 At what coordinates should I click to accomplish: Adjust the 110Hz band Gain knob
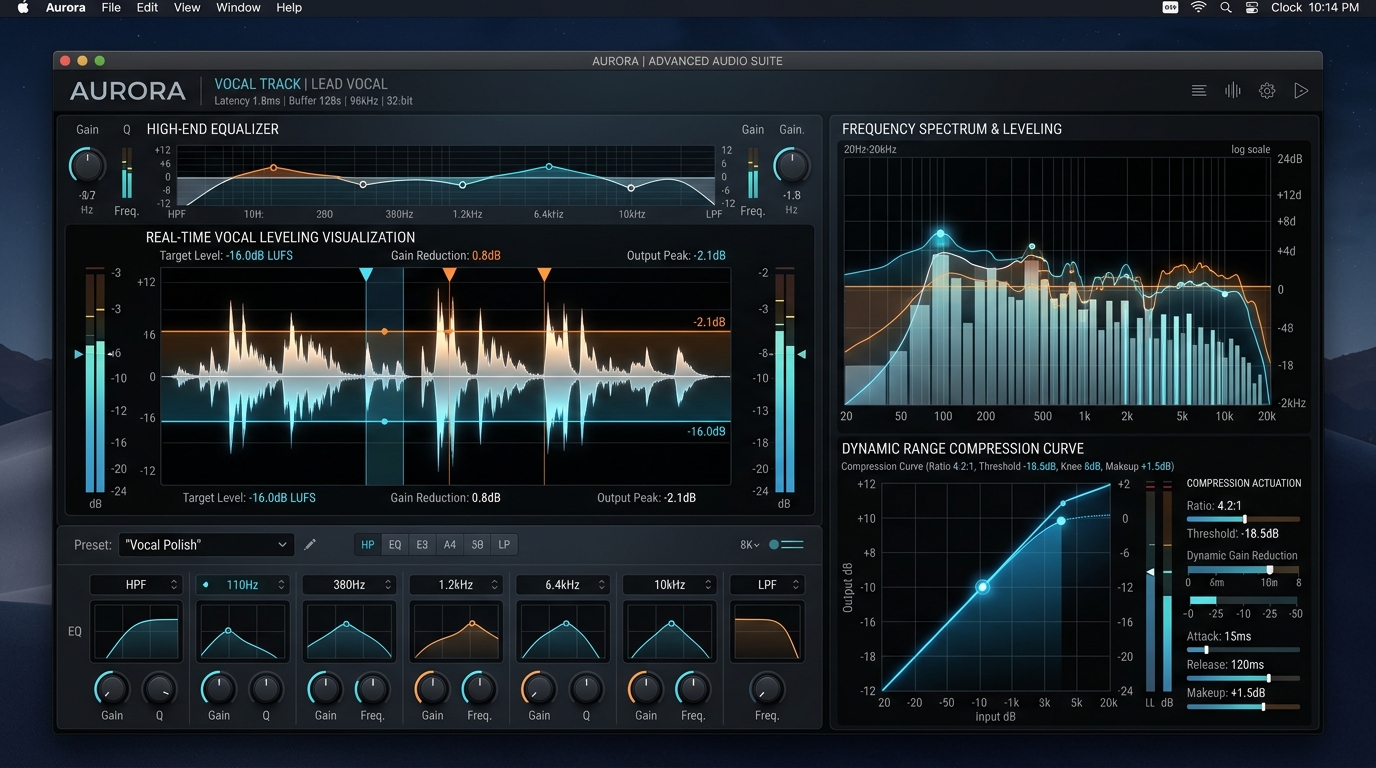coord(219,688)
